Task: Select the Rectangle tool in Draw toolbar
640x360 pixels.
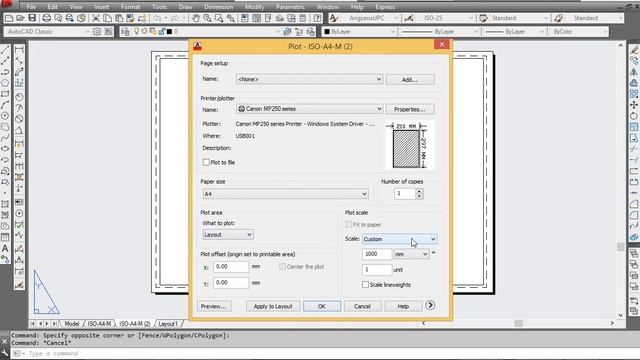Action: coord(5,94)
